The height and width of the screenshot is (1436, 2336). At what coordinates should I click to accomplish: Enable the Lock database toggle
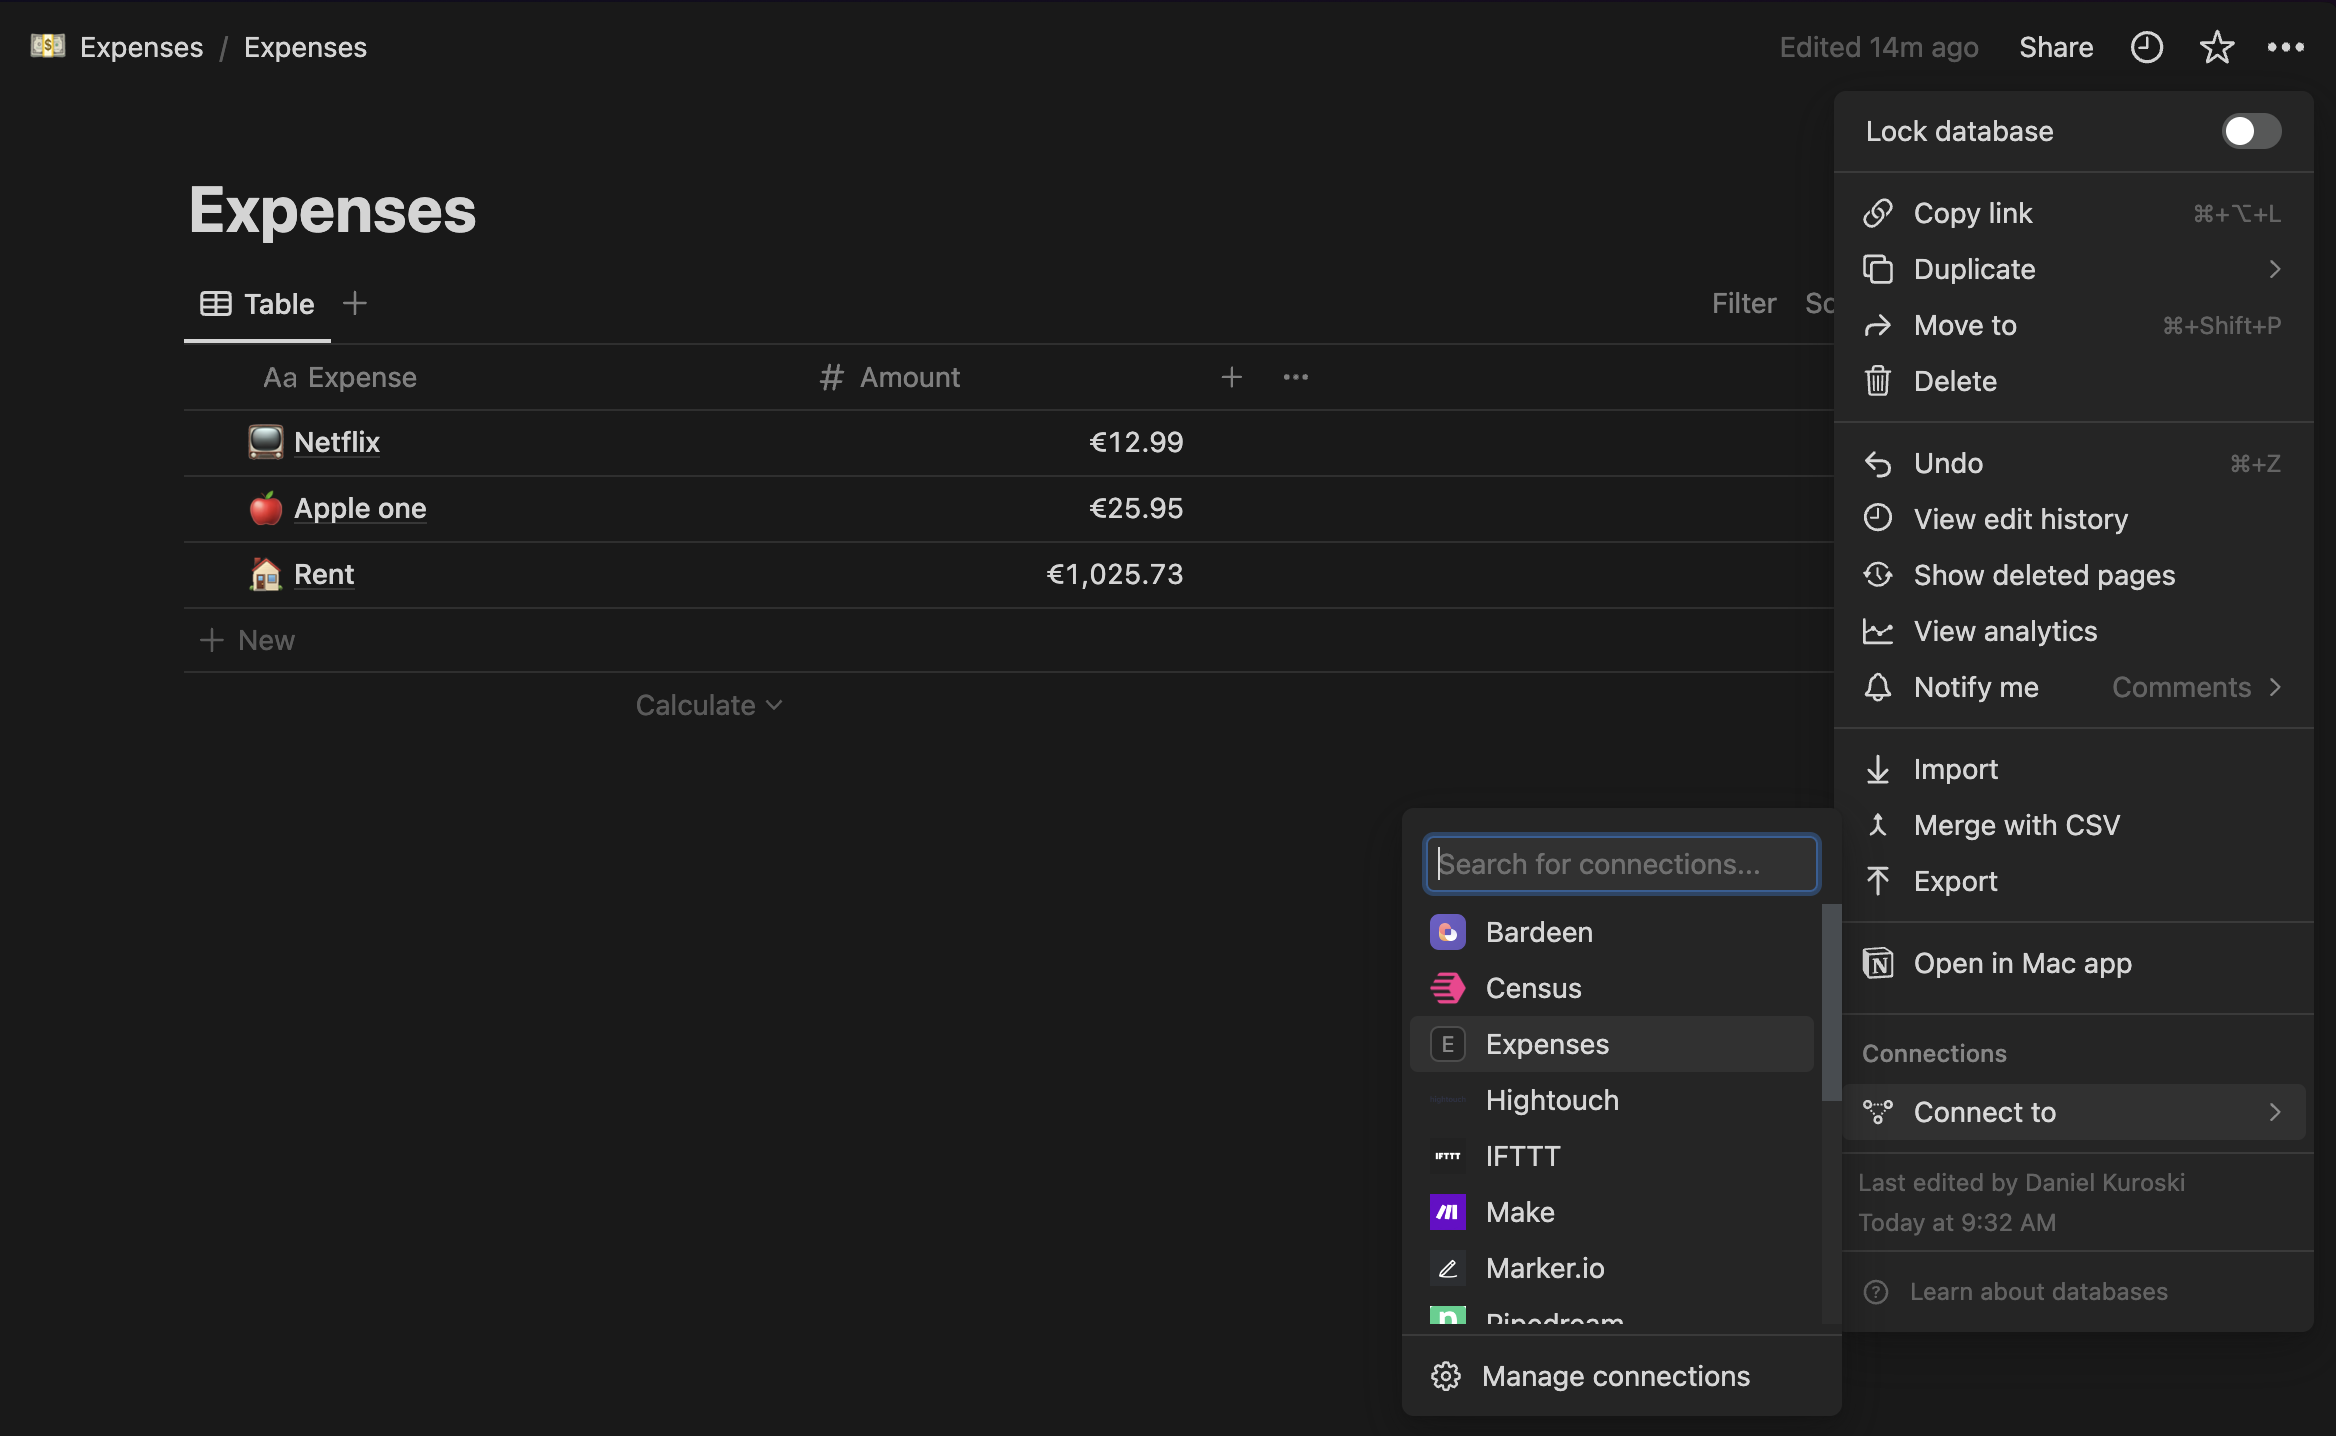coord(2251,131)
